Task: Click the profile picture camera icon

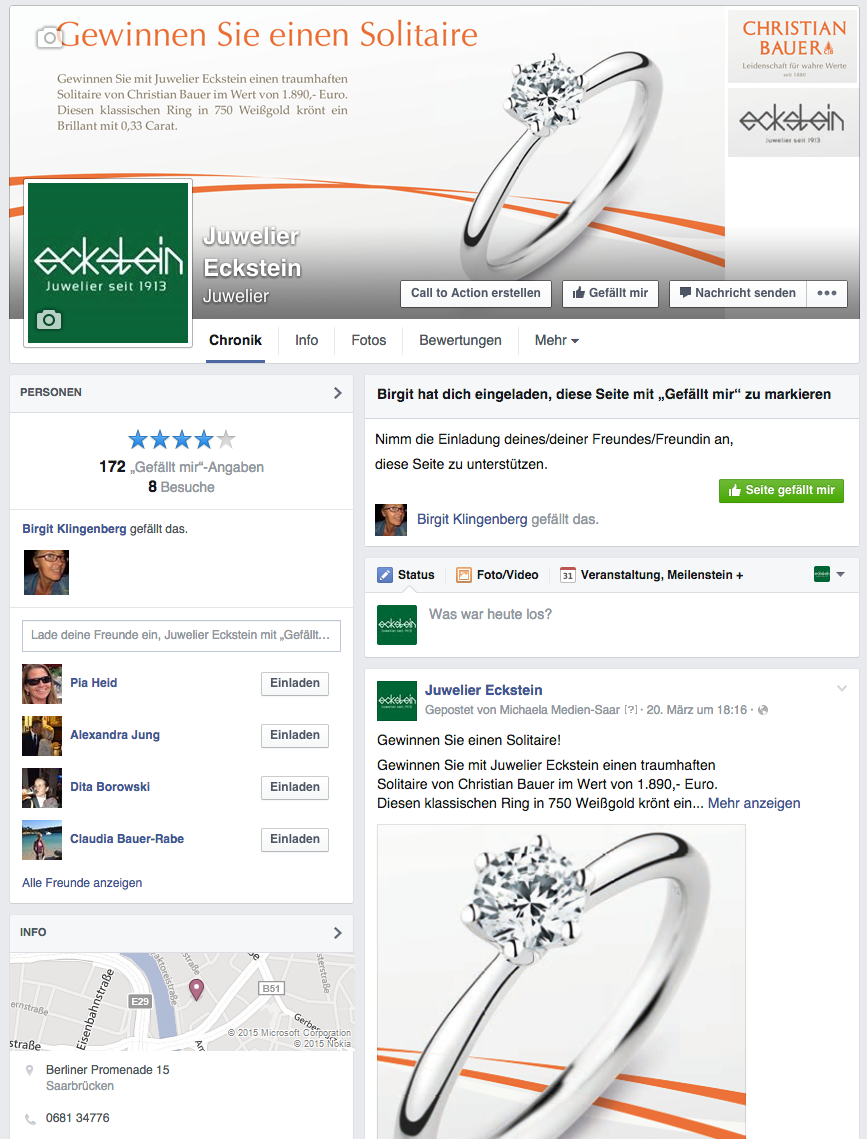Action: pyautogui.click(x=49, y=320)
